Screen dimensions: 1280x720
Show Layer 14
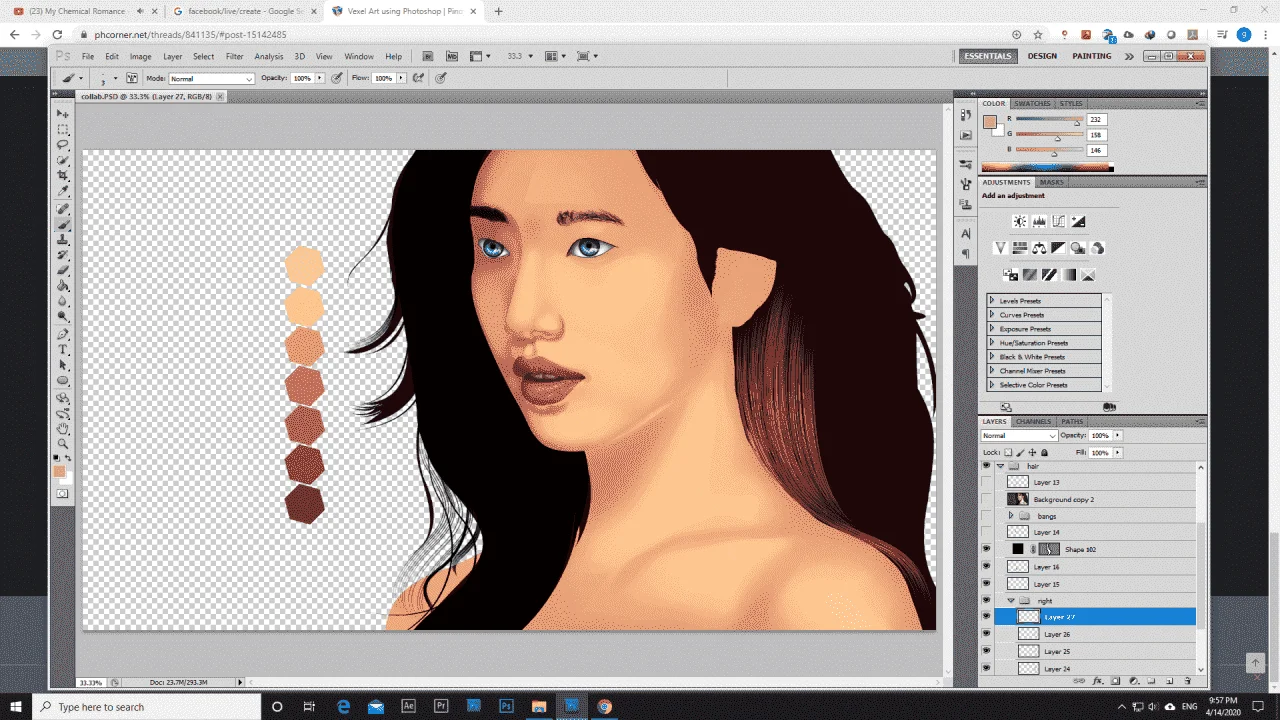(x=987, y=533)
